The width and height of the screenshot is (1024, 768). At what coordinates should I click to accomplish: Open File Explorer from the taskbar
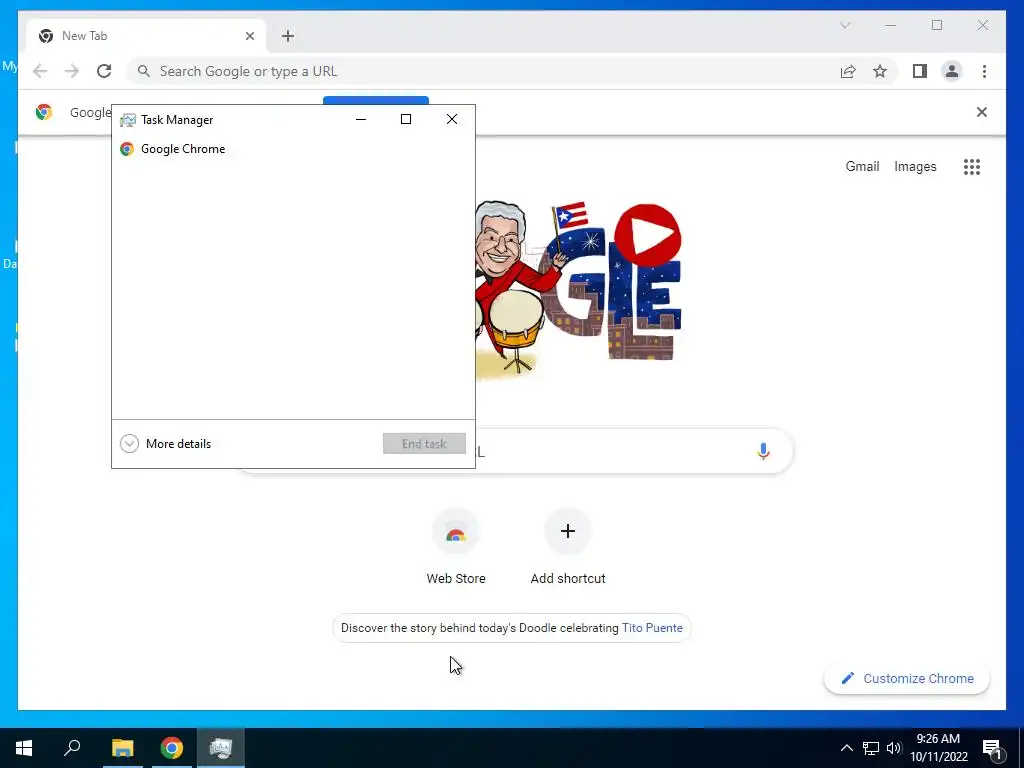click(122, 748)
